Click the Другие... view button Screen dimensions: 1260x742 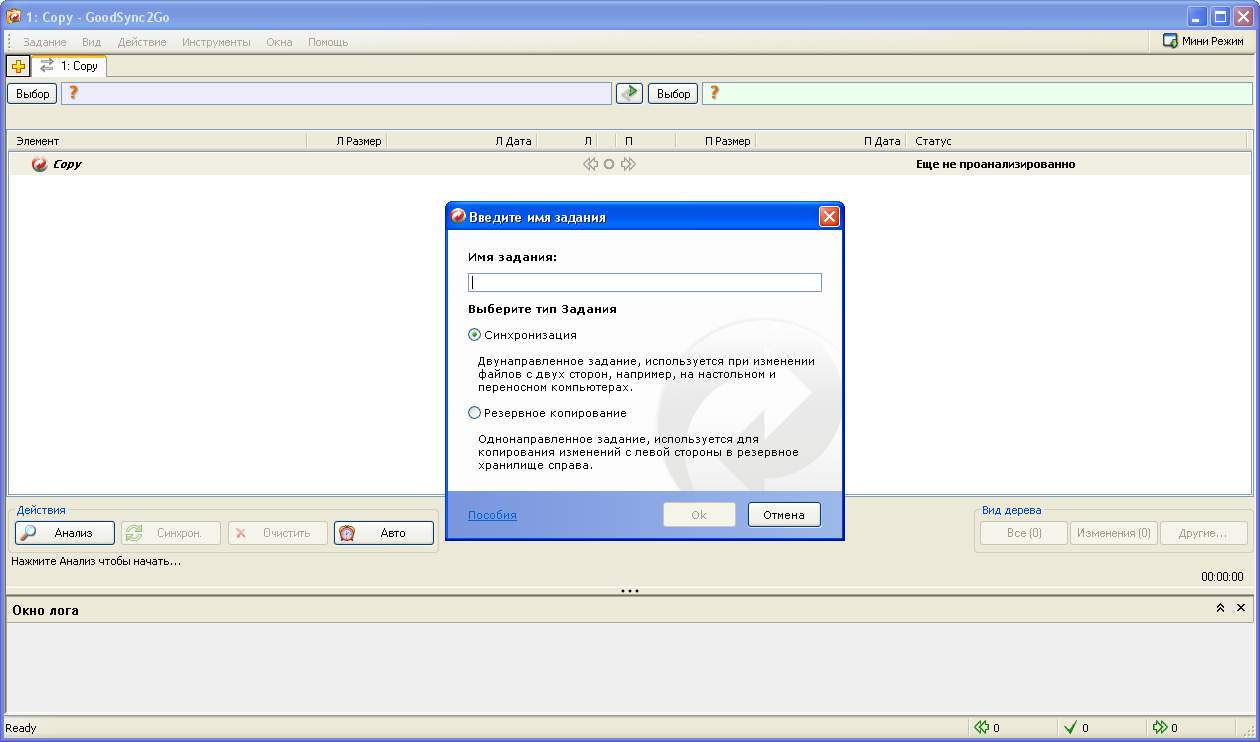pos(1204,533)
